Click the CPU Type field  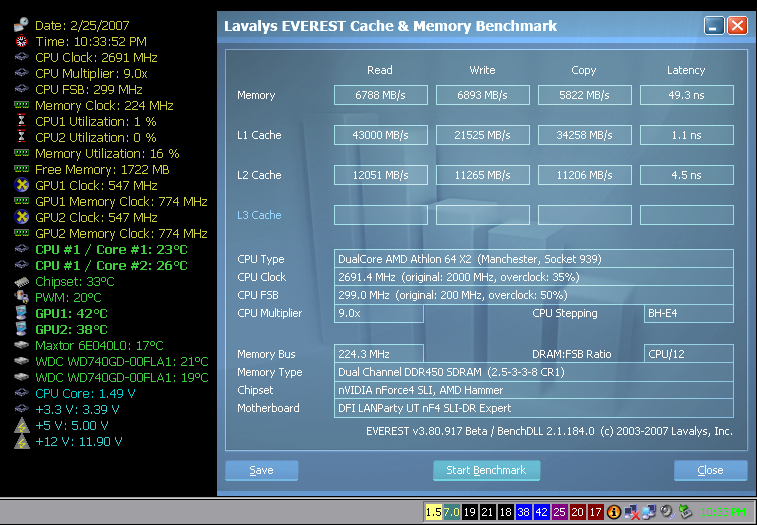533,259
